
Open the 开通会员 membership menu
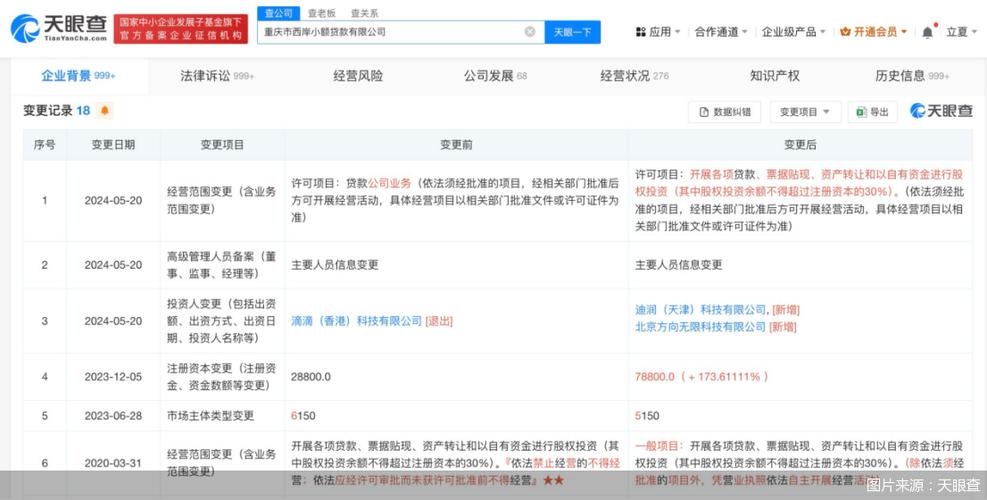(874, 31)
